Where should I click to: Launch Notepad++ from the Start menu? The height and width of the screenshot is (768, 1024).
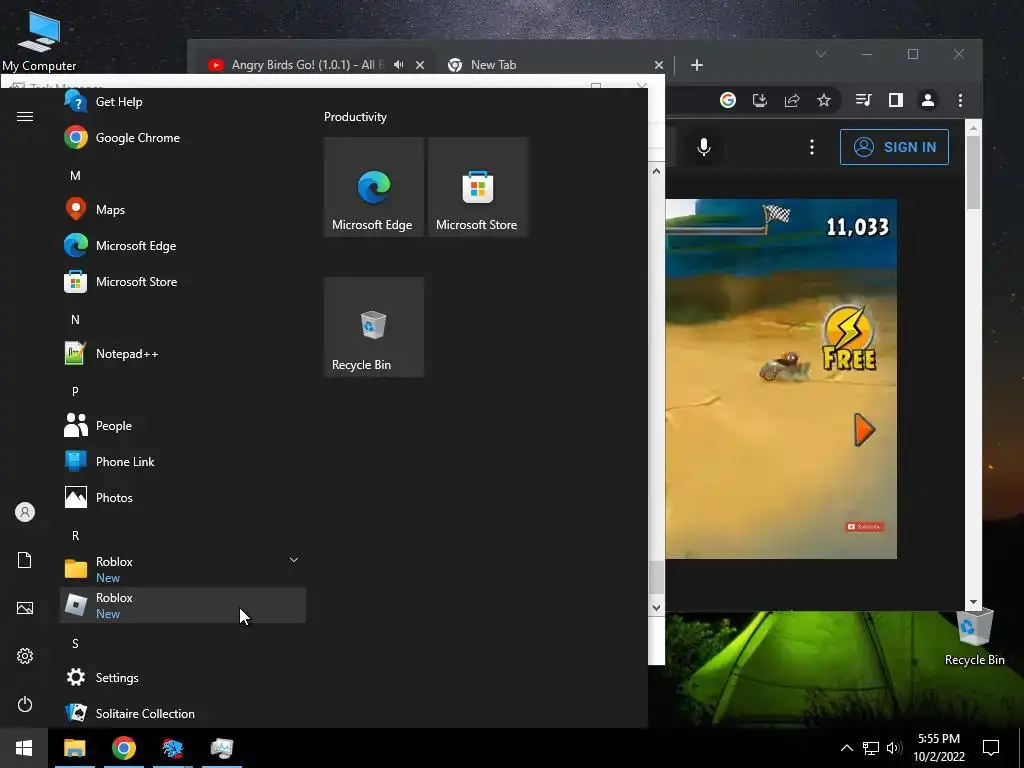(x=183, y=353)
